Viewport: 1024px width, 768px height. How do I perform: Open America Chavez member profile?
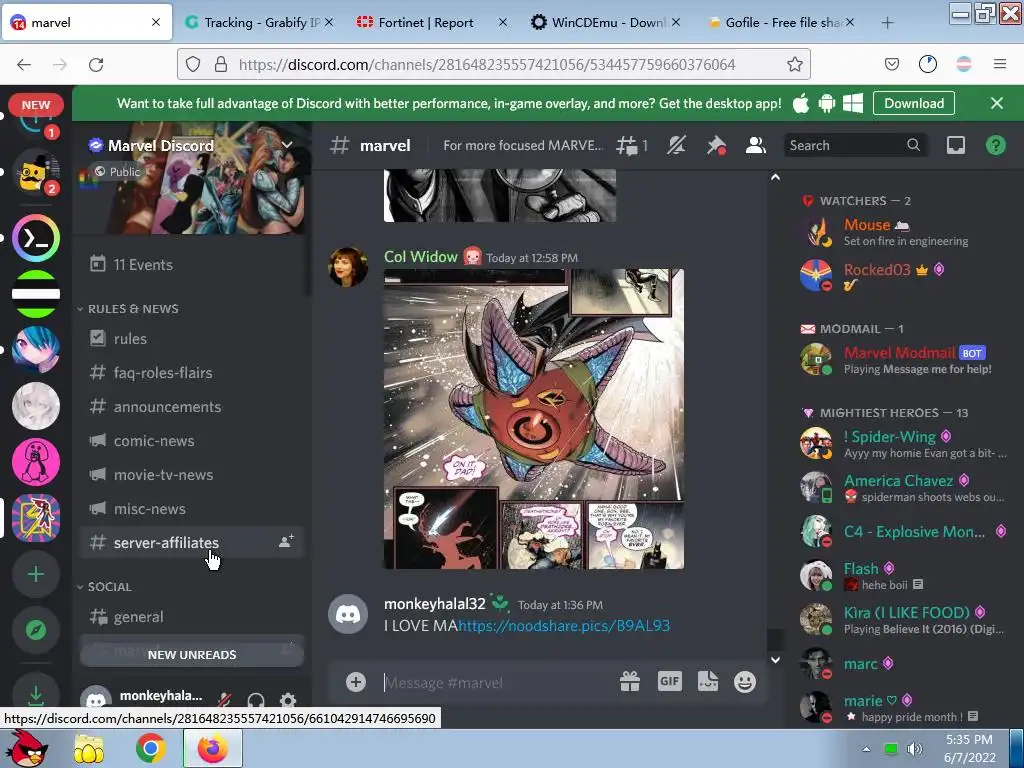(904, 487)
